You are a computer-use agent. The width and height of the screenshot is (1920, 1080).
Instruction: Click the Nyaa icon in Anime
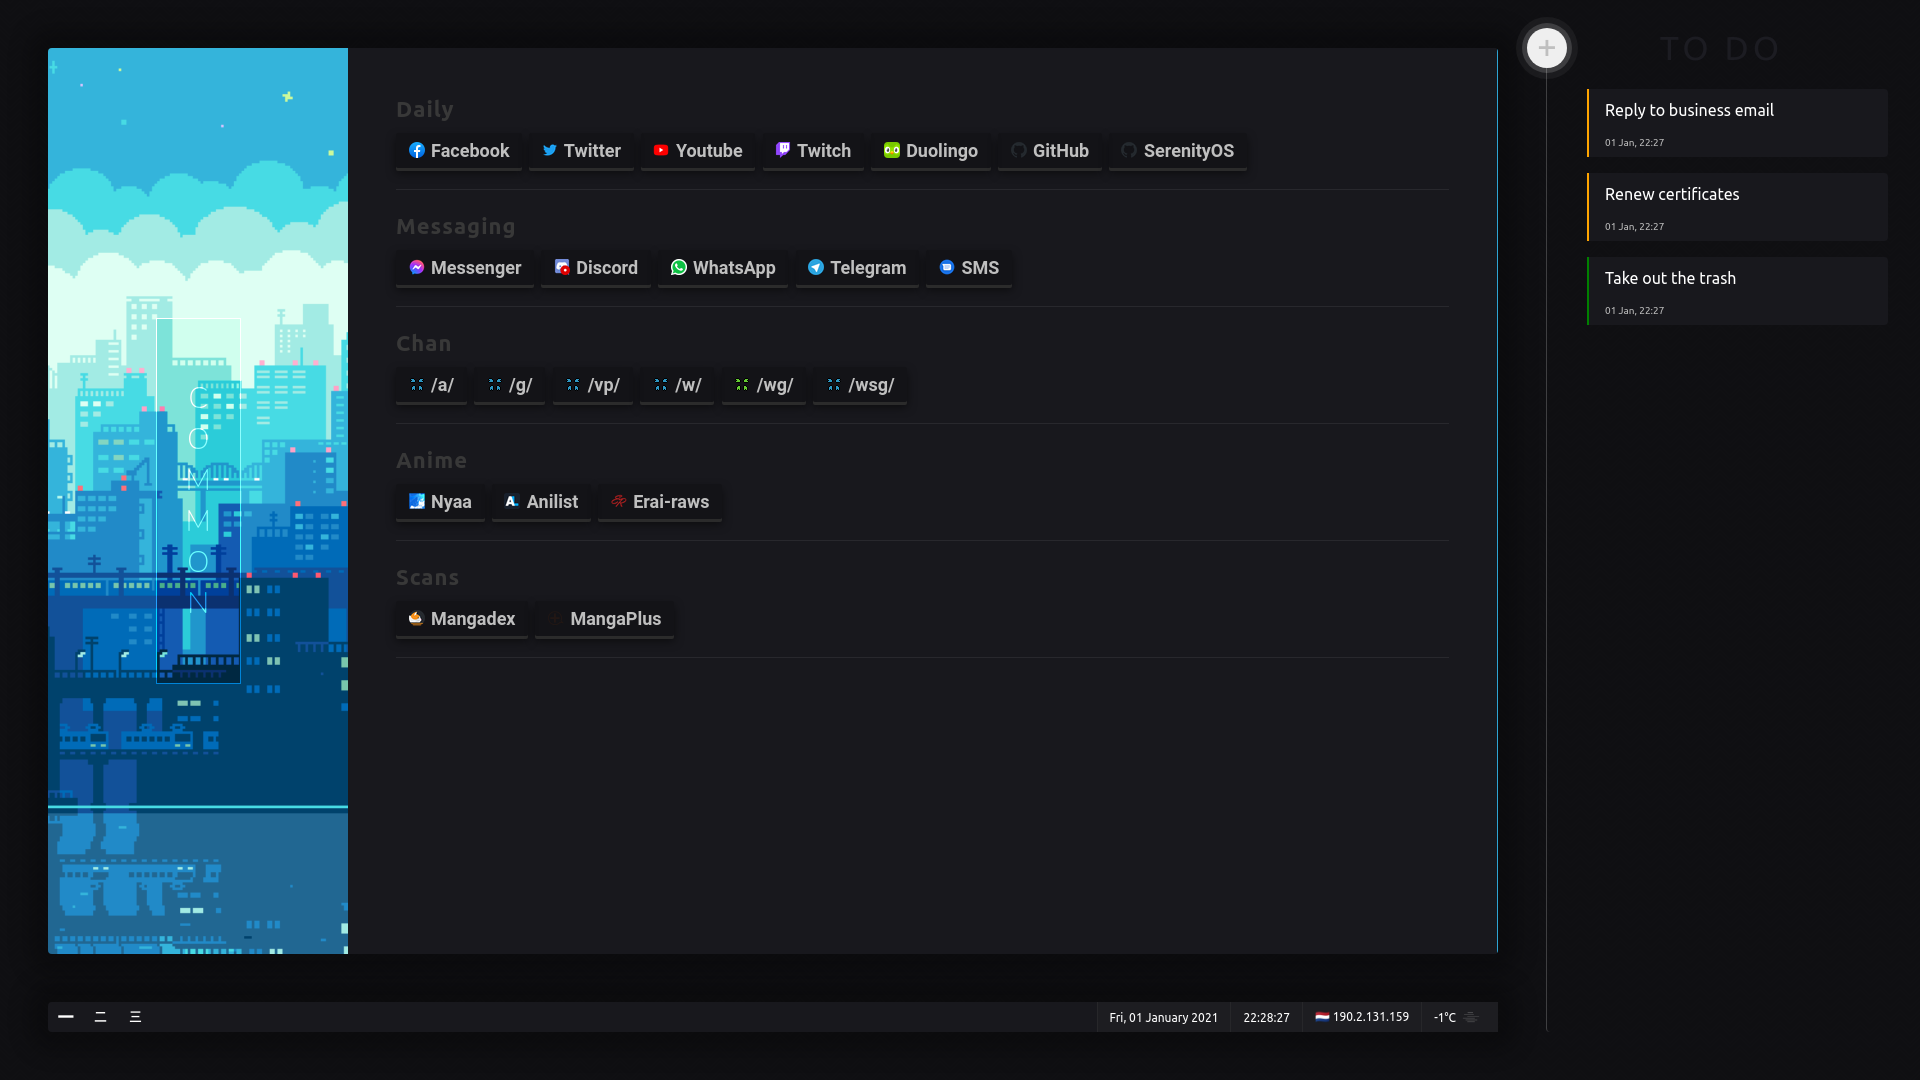tap(417, 502)
